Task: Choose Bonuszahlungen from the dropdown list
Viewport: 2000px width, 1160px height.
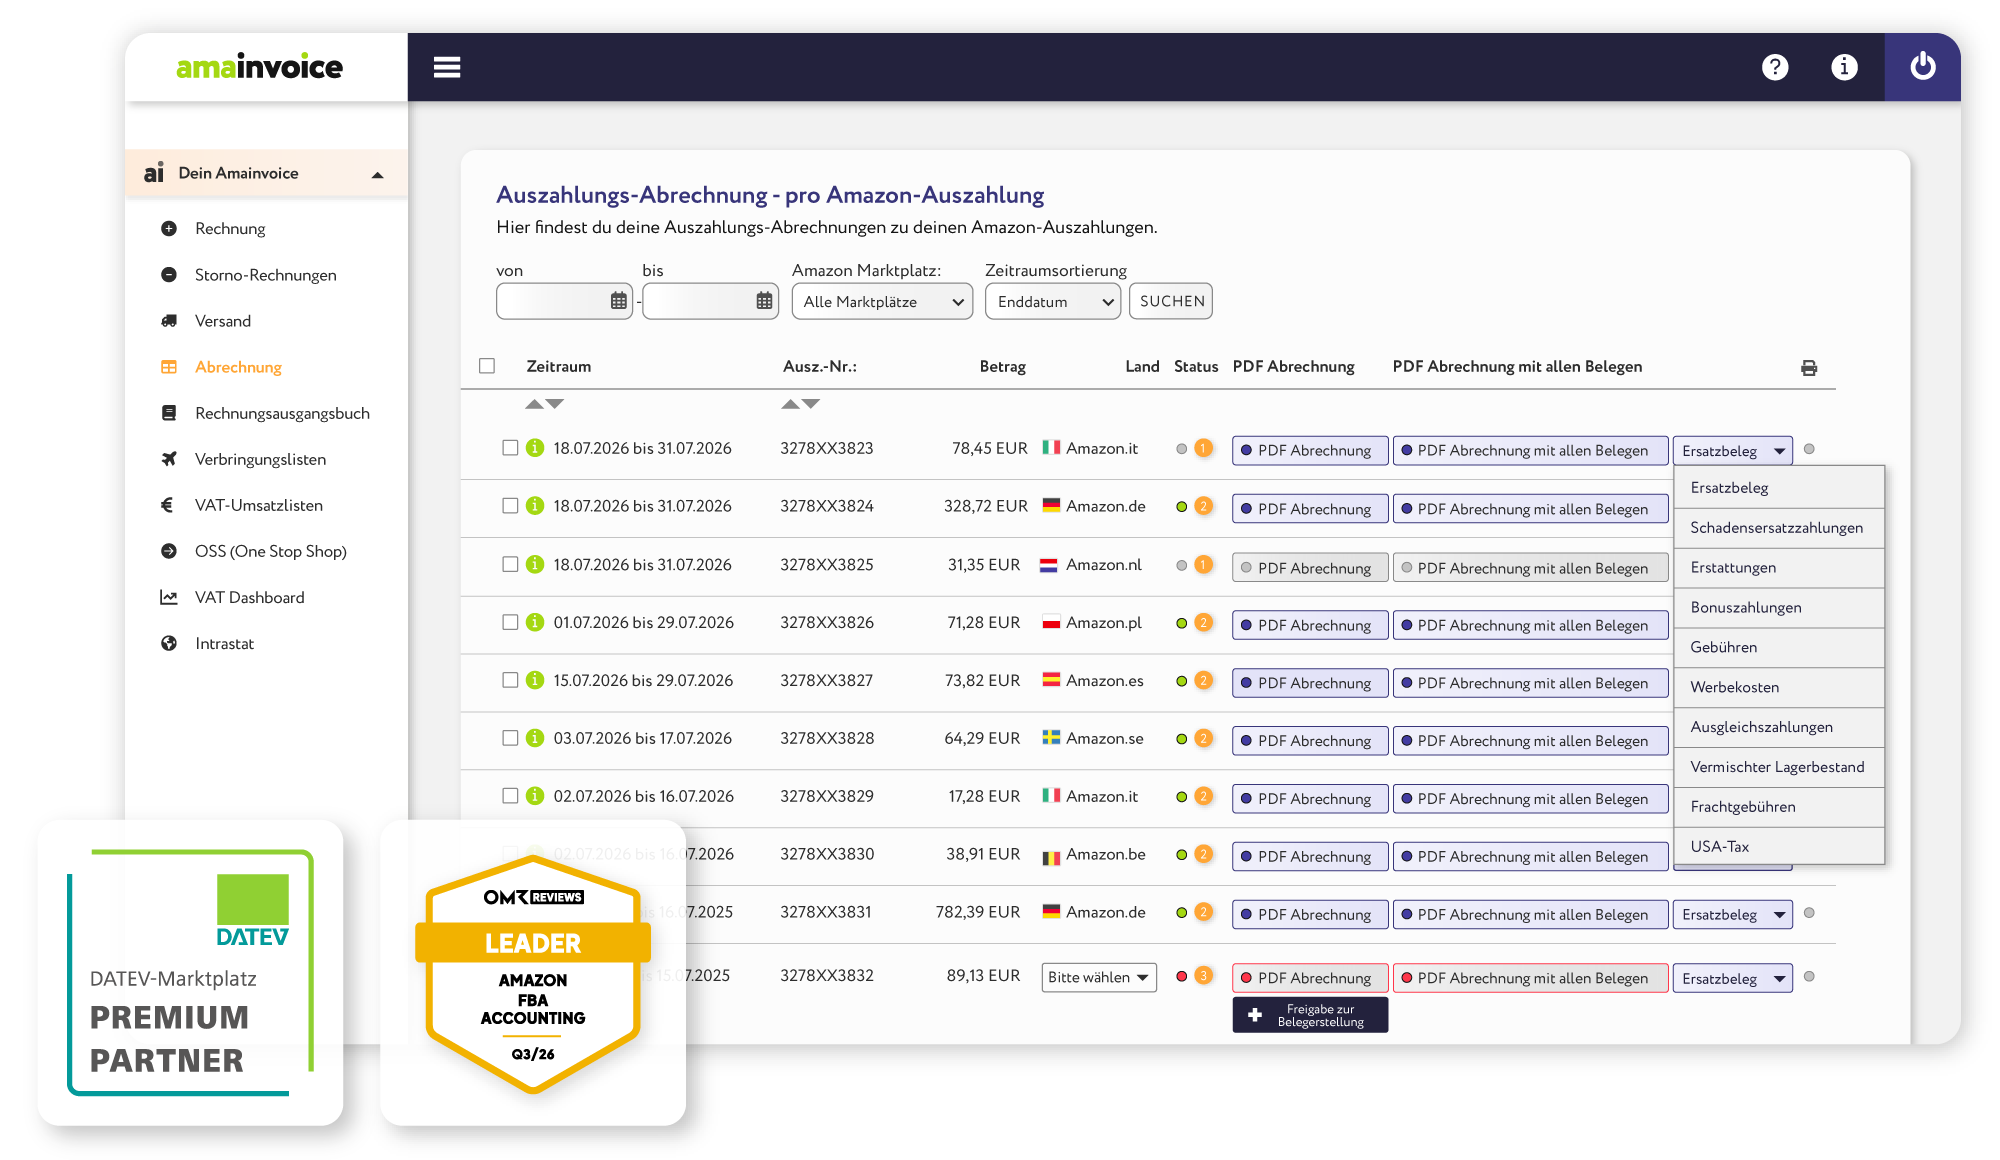Action: [1779, 607]
